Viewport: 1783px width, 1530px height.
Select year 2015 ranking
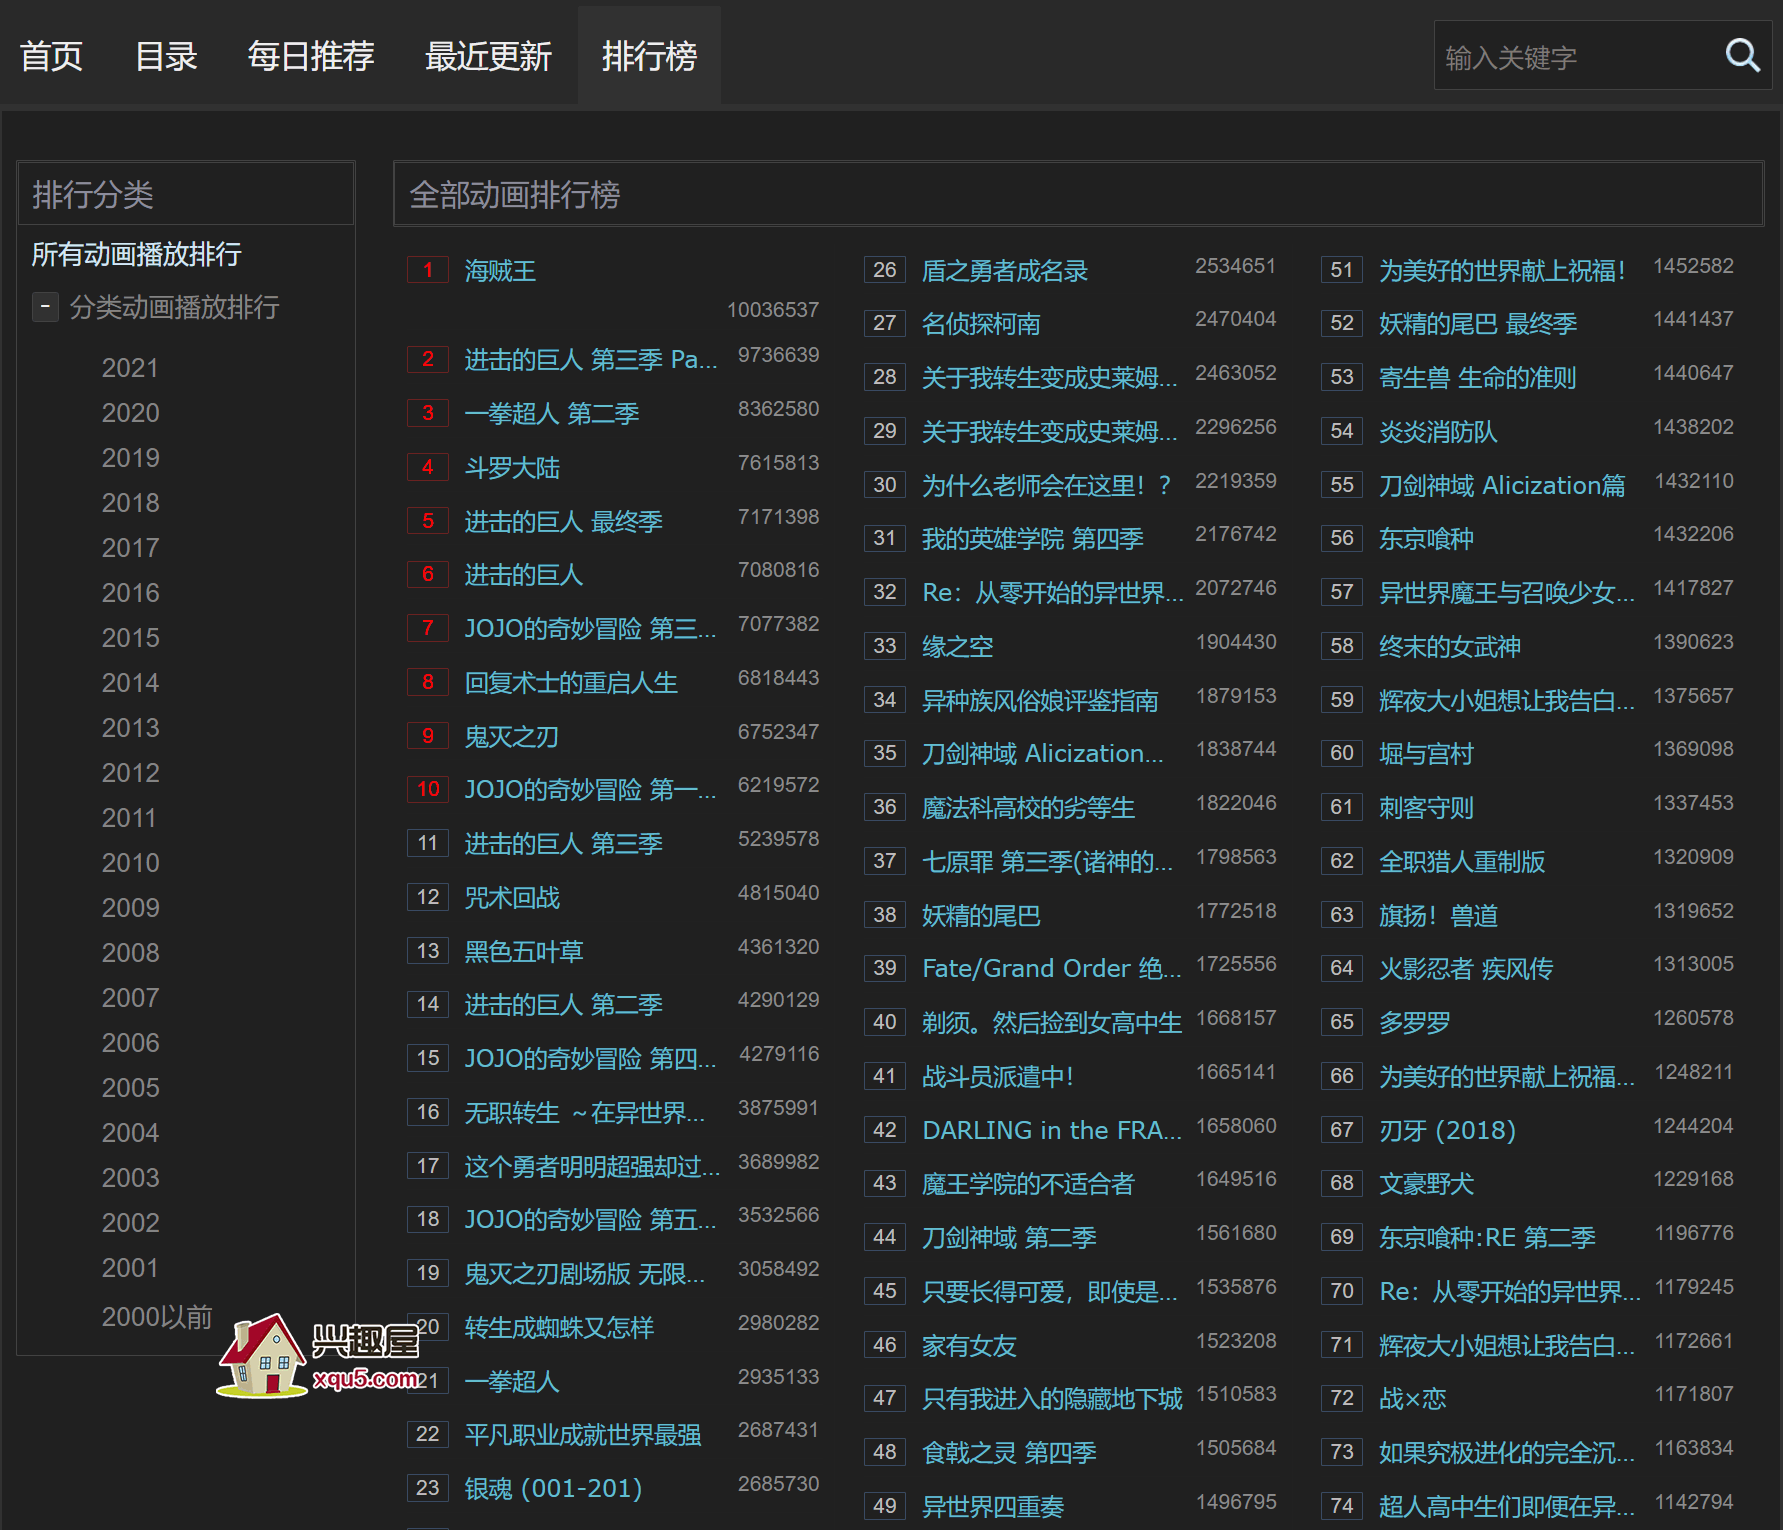coord(130,638)
